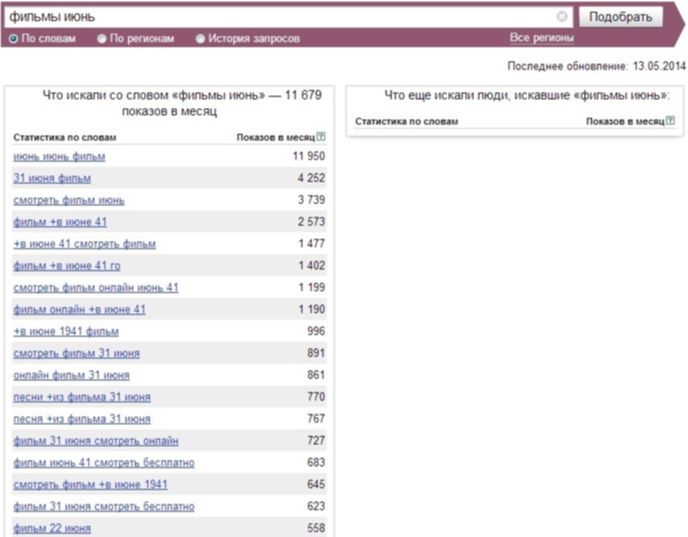The height and width of the screenshot is (537, 688).
Task: Click left table header 'Статистика по словам'
Action: click(x=64, y=137)
